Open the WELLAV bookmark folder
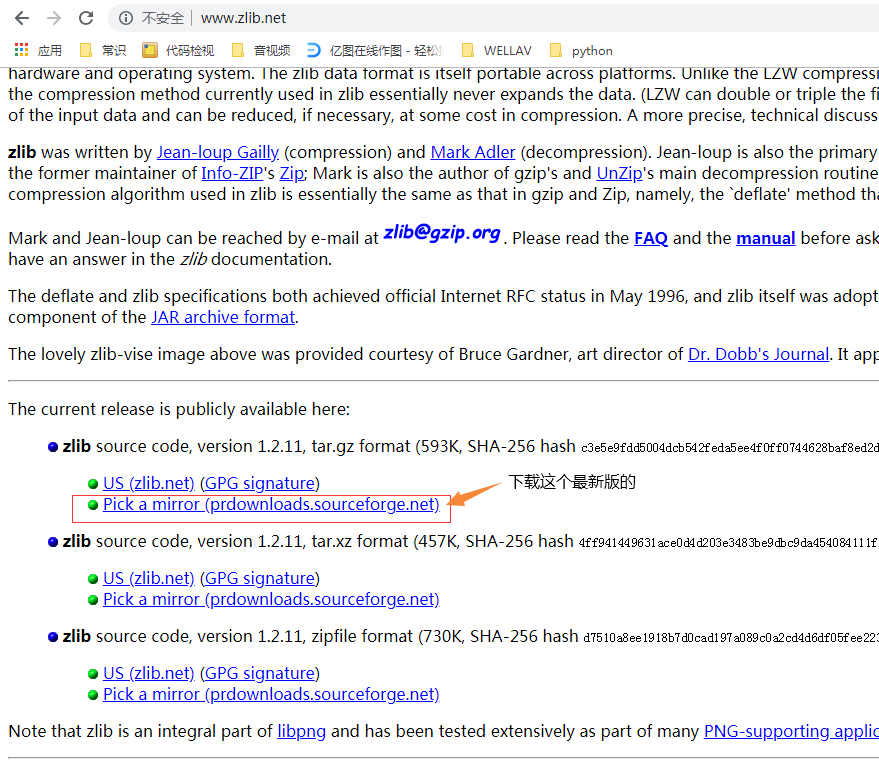Screen dimensions: 879x764 coord(497,50)
